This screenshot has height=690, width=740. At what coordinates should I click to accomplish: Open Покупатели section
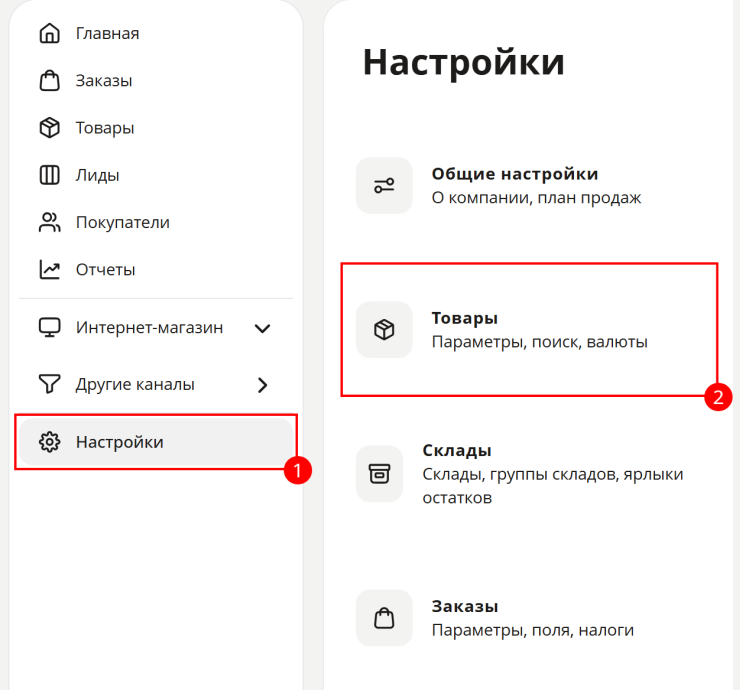click(123, 222)
